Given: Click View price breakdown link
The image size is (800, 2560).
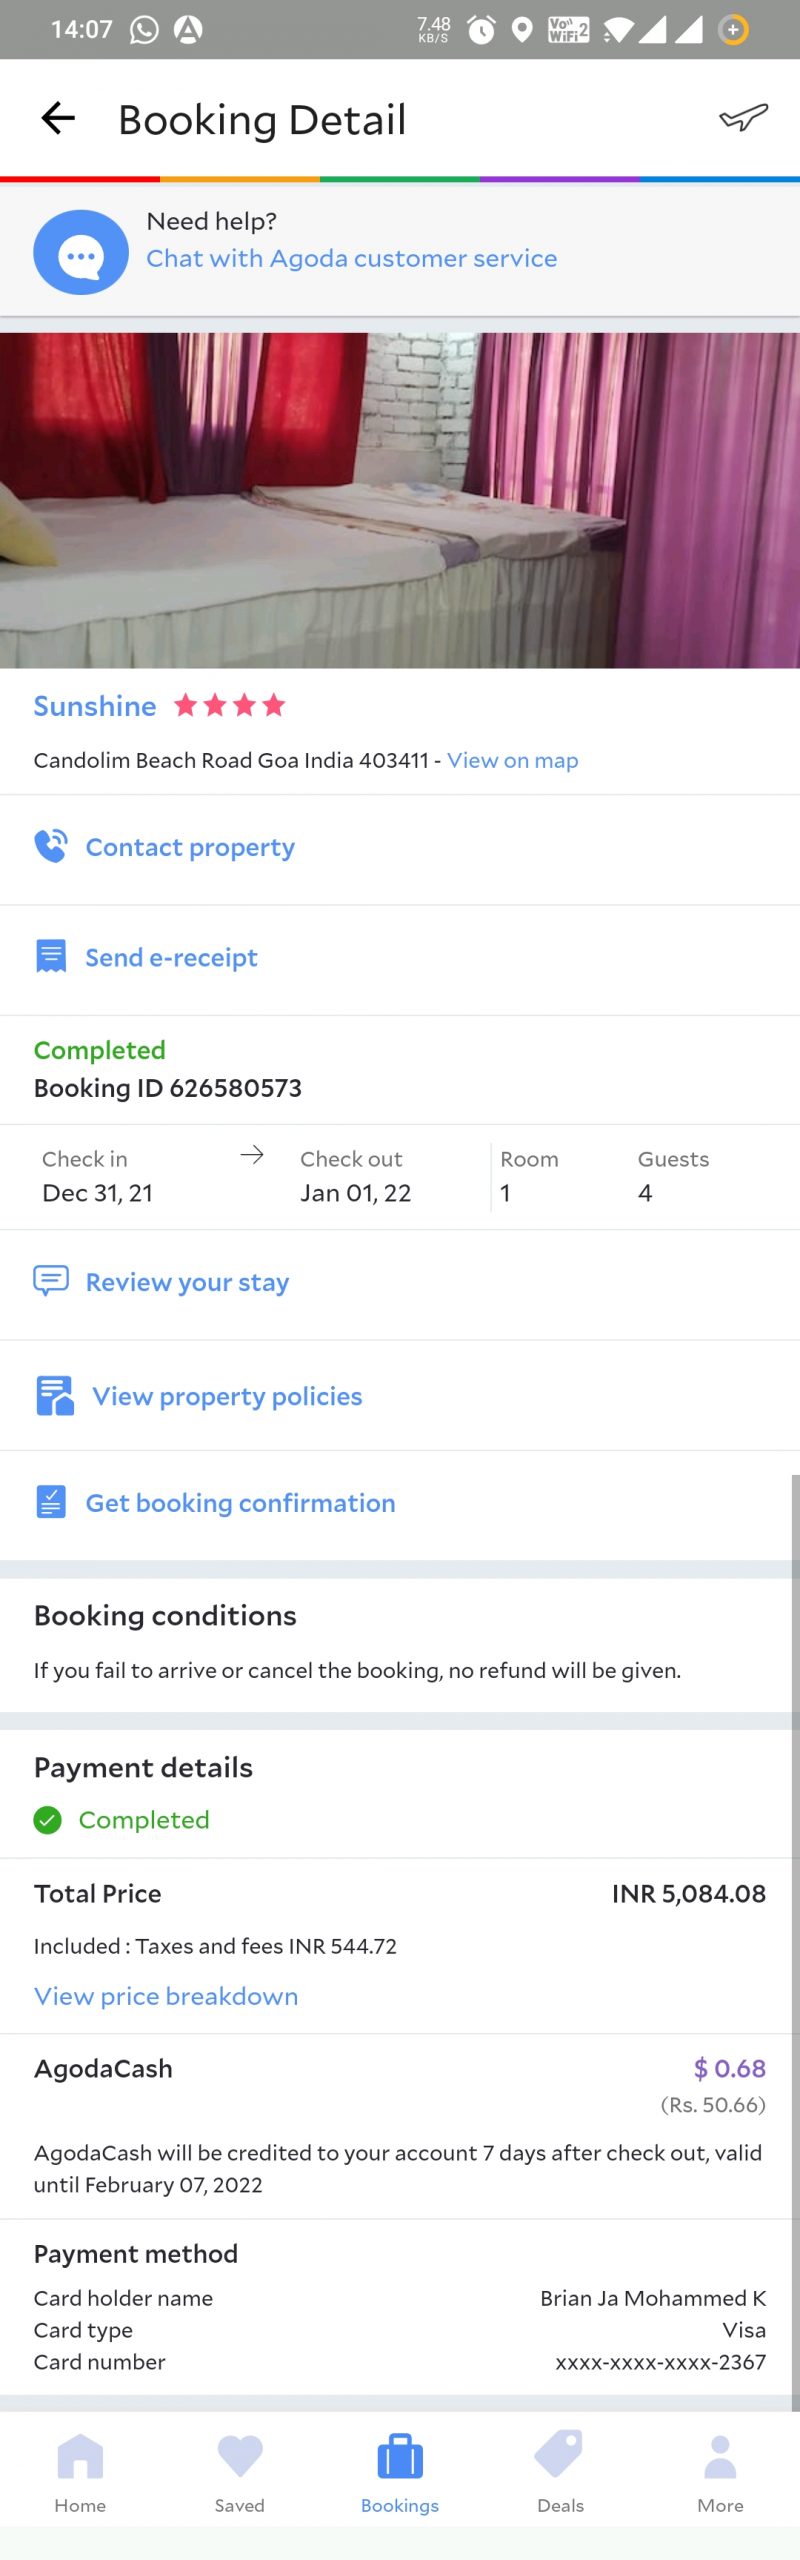Looking at the screenshot, I should click(x=166, y=1996).
